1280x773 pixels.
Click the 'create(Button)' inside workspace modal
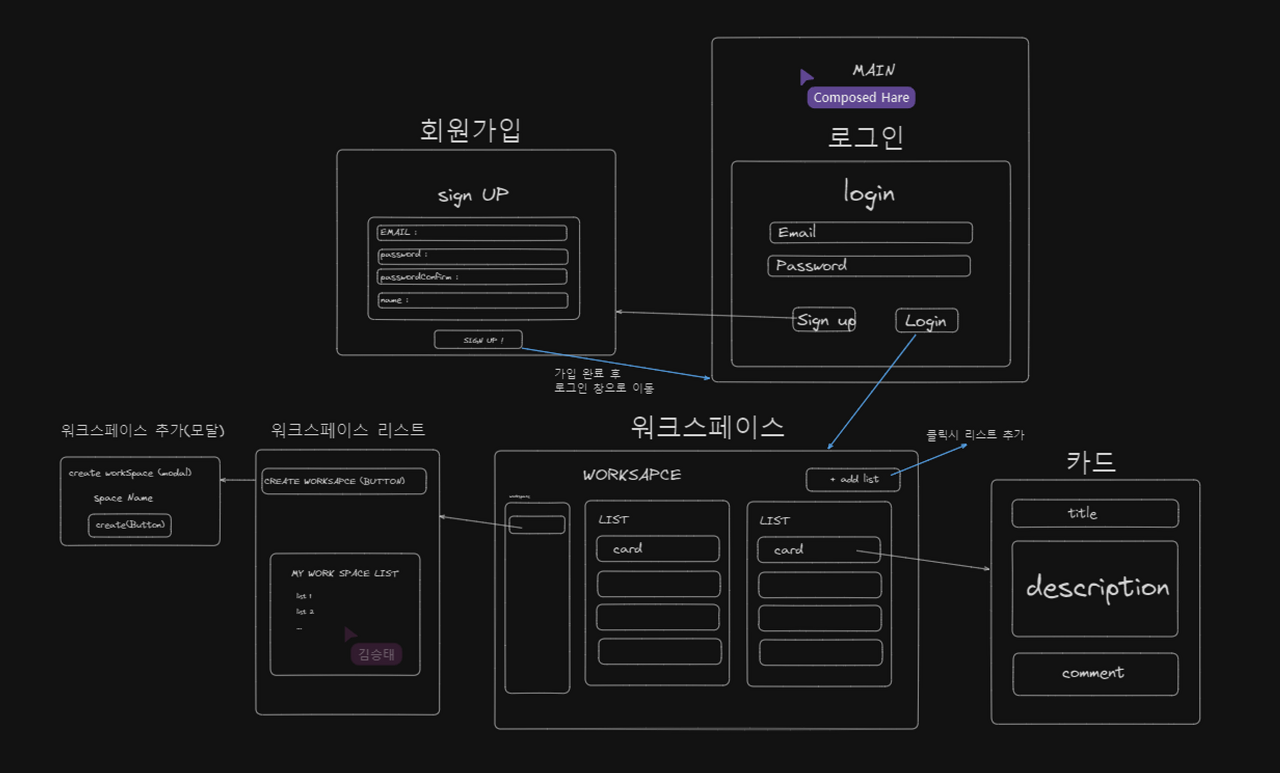point(130,525)
